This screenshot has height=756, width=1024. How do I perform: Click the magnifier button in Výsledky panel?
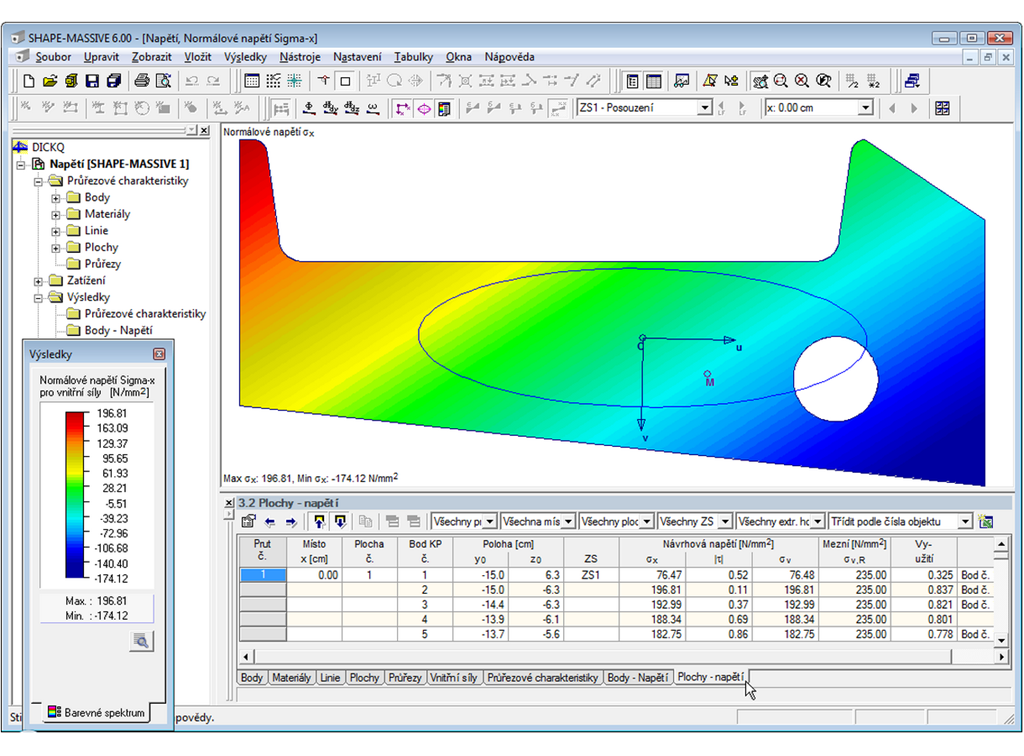pos(141,641)
